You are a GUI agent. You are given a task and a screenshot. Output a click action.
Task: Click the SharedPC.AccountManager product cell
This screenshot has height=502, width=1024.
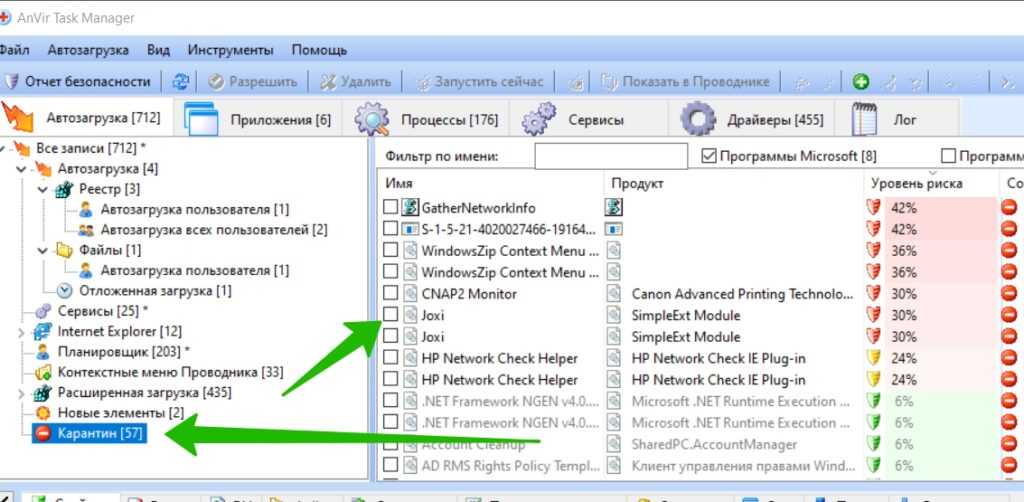tap(714, 444)
